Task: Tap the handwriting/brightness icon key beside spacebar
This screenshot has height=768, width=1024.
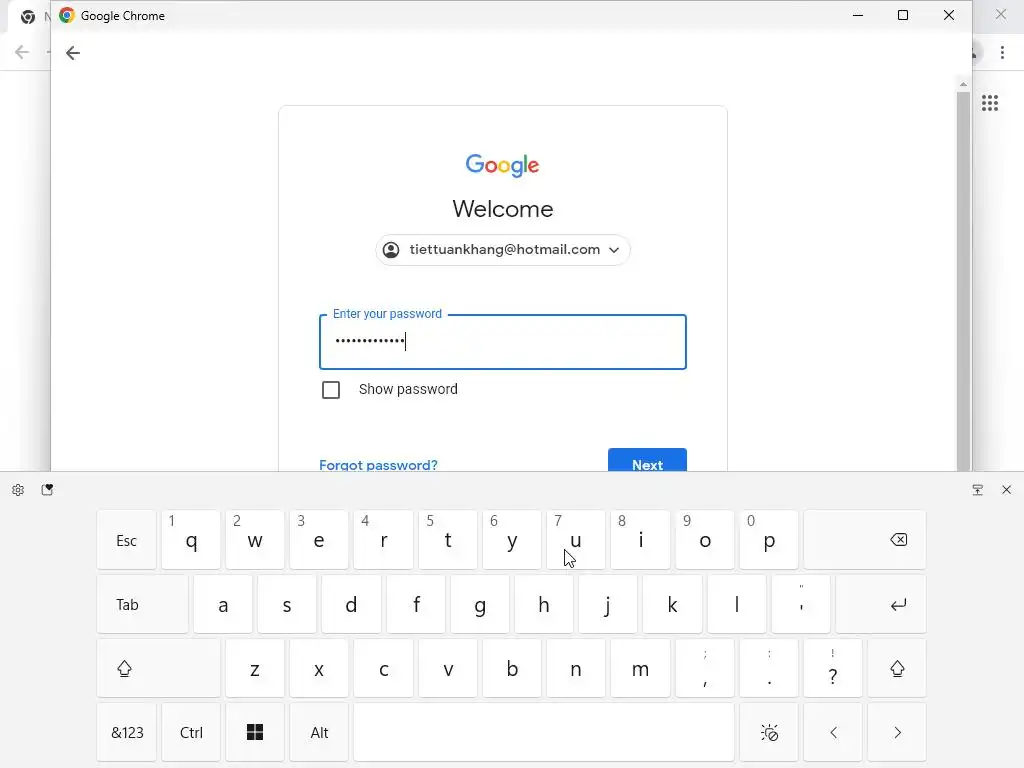Action: pyautogui.click(x=769, y=732)
